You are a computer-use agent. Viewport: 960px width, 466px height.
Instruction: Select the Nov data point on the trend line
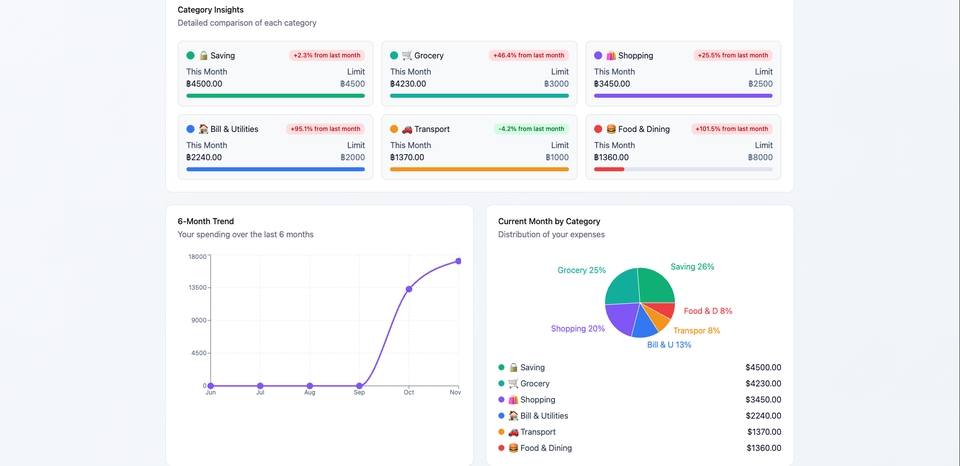(458, 261)
